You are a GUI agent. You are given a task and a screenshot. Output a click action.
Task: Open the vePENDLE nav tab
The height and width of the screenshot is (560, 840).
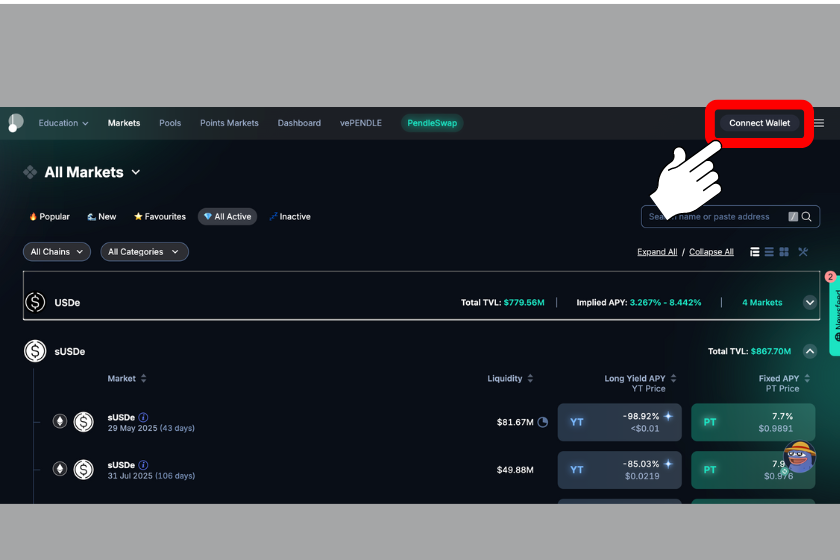361,123
